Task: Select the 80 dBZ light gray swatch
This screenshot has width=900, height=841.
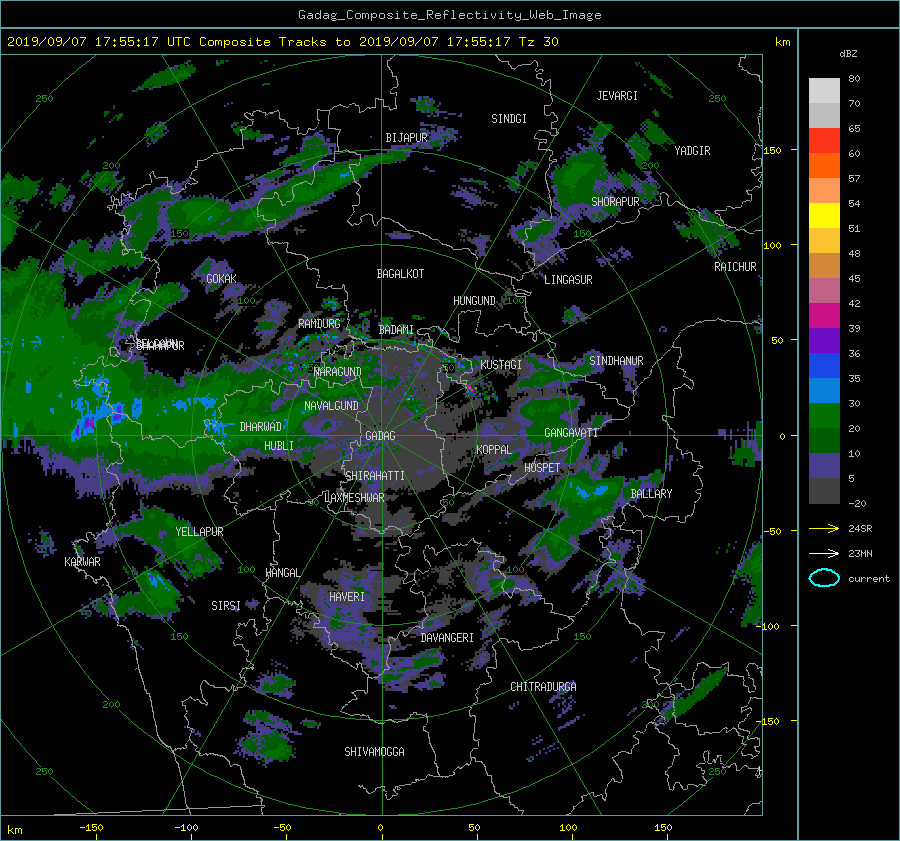Action: point(824,90)
